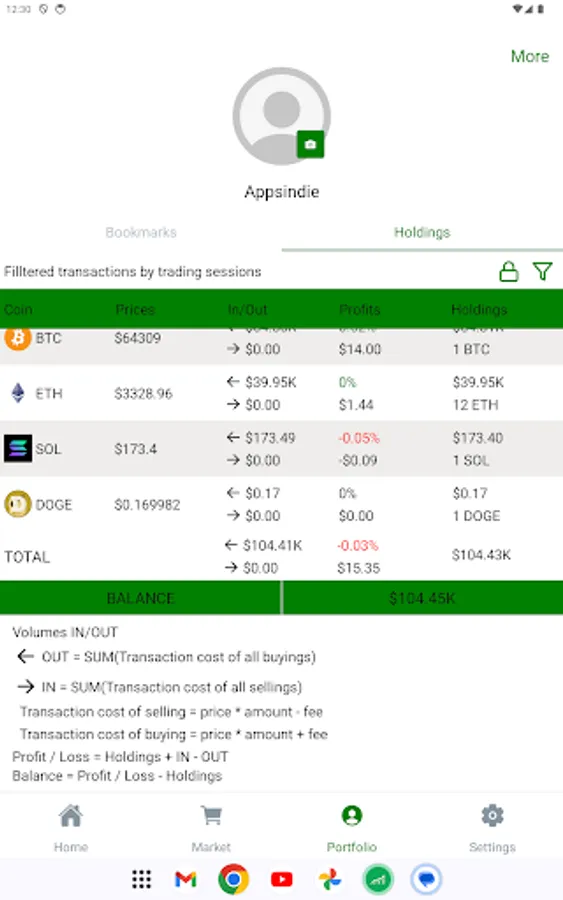Viewport: 563px width, 900px height.
Task: Go to Home in bottom navigation
Action: [x=71, y=816]
